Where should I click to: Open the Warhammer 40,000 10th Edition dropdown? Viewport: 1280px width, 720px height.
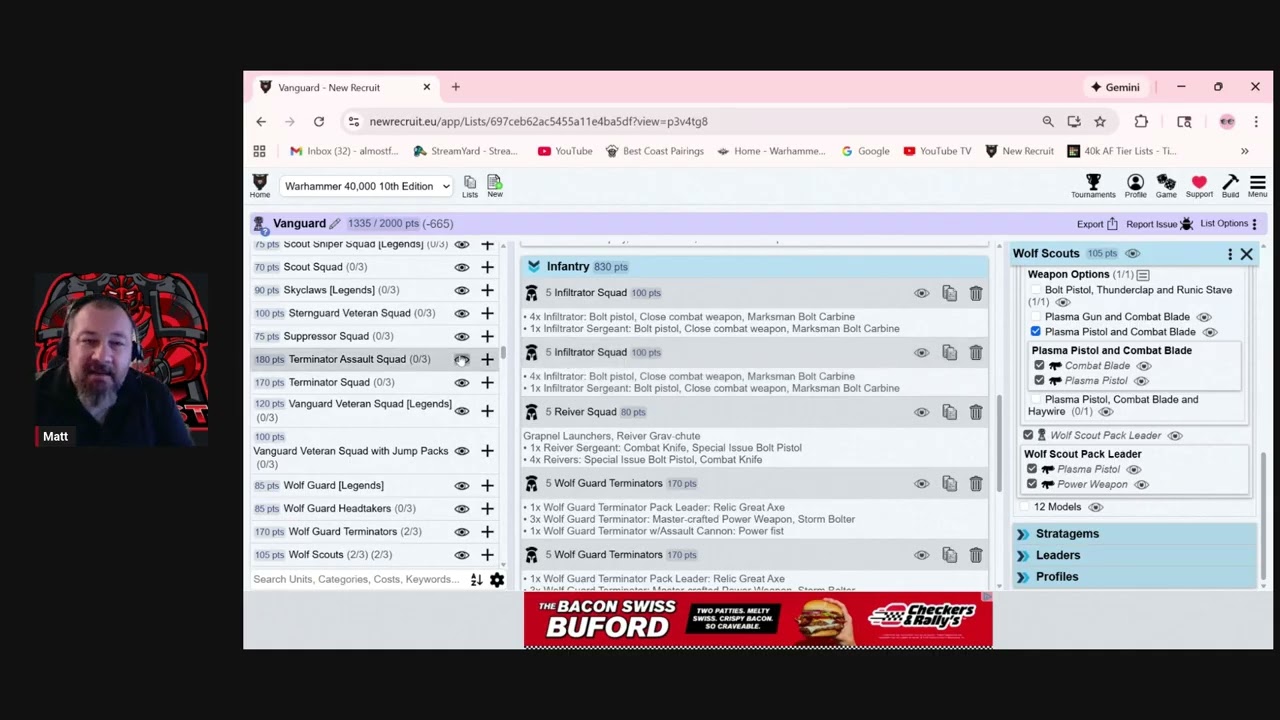click(366, 186)
